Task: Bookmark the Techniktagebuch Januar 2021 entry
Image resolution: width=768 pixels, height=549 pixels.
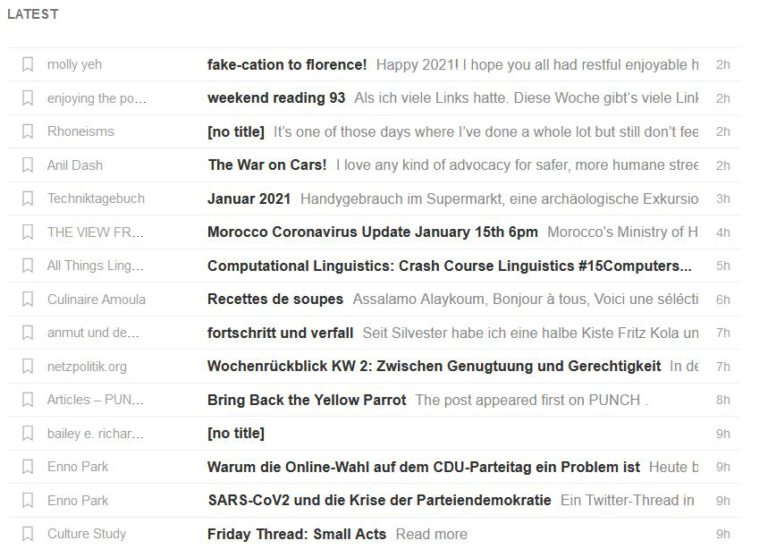Action: pos(28,198)
